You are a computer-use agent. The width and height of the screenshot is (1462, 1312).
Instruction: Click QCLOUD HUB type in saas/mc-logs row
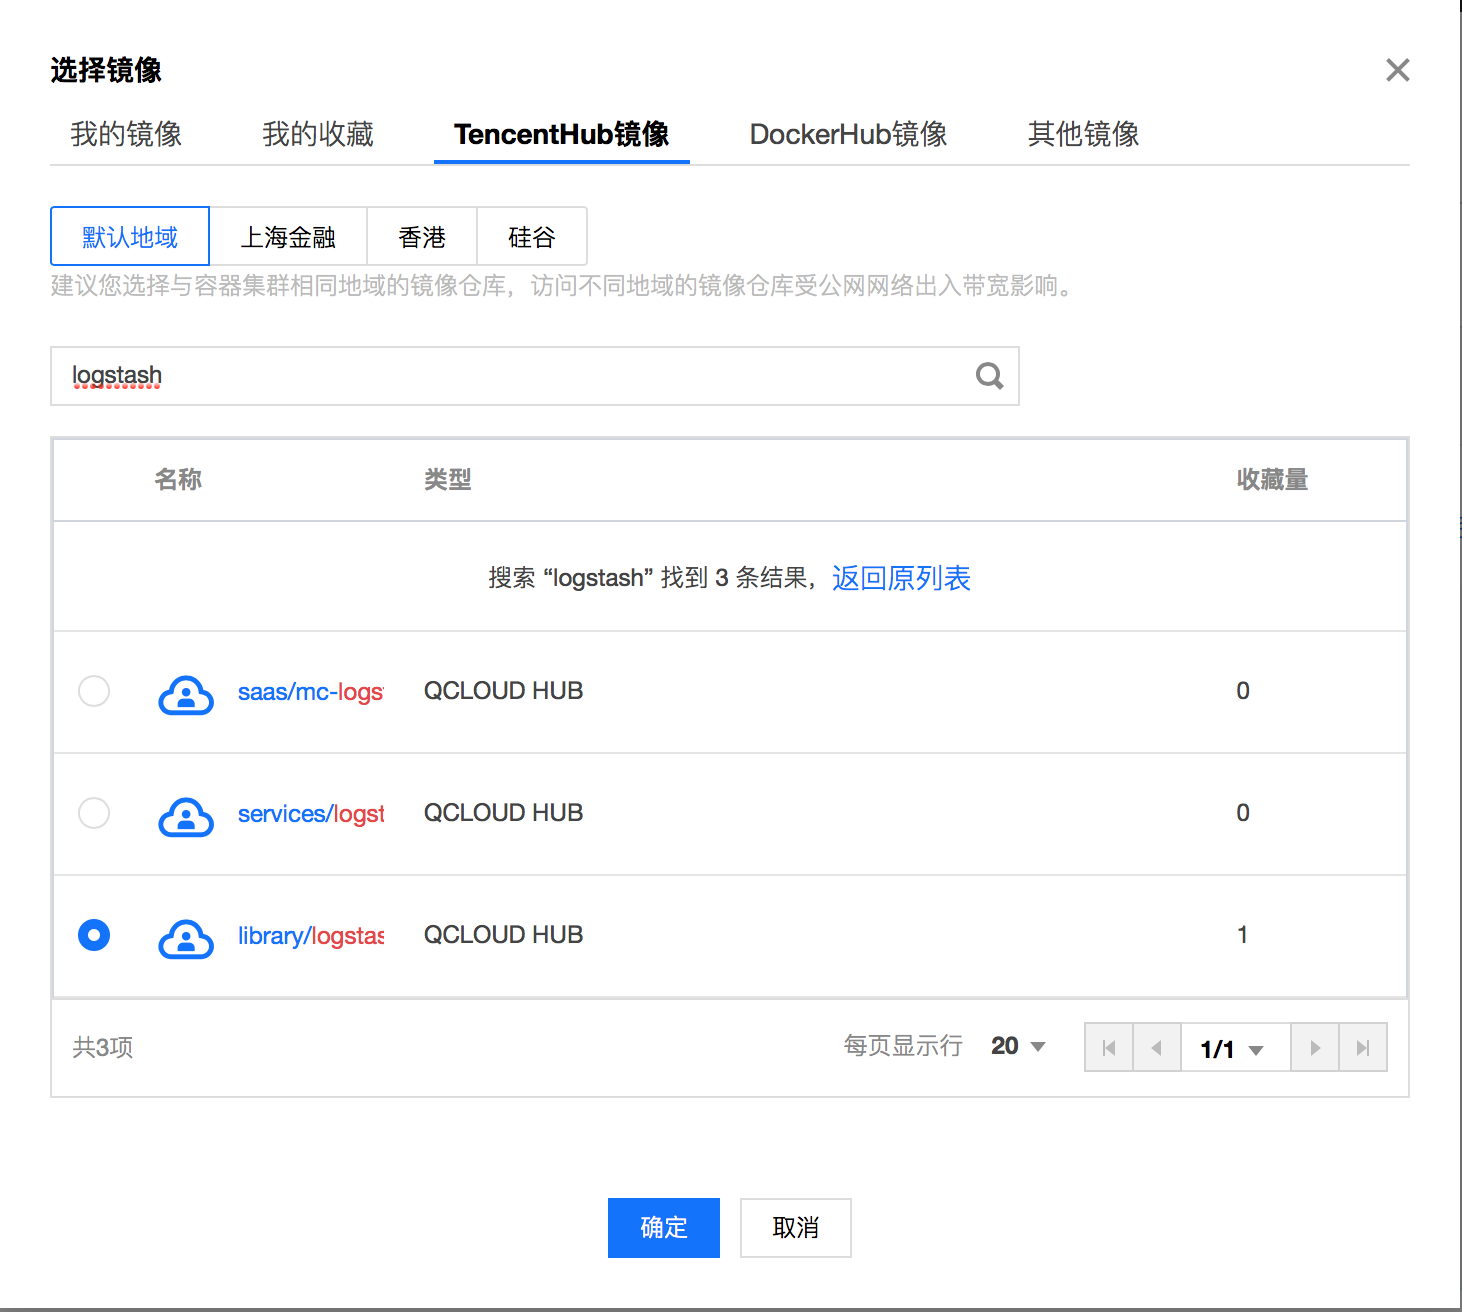(503, 691)
